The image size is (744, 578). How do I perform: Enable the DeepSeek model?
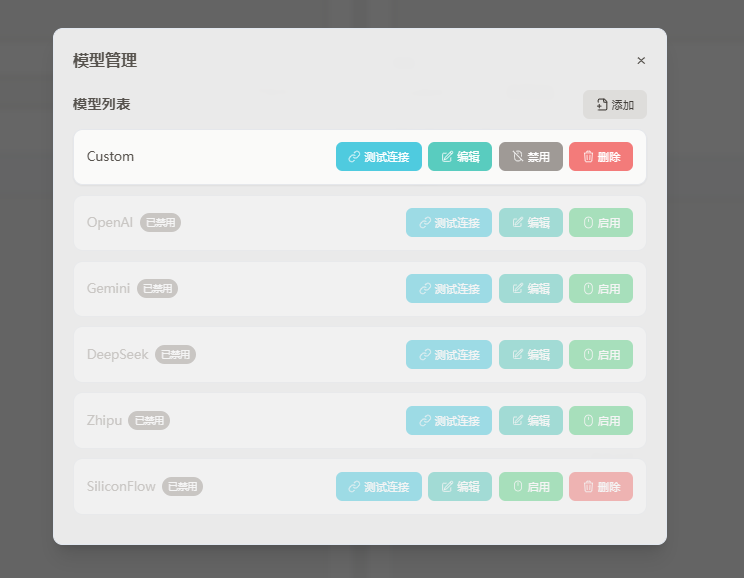coord(601,354)
